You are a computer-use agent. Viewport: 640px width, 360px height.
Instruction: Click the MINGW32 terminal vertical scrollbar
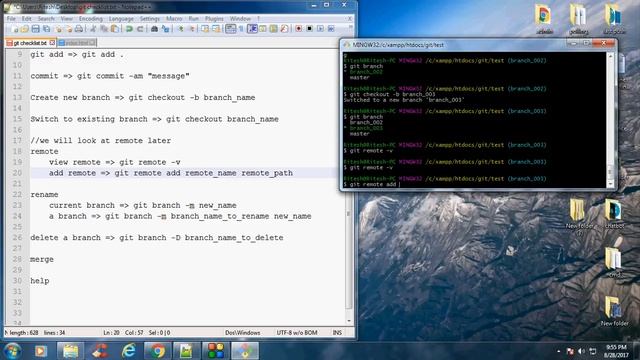[611, 120]
